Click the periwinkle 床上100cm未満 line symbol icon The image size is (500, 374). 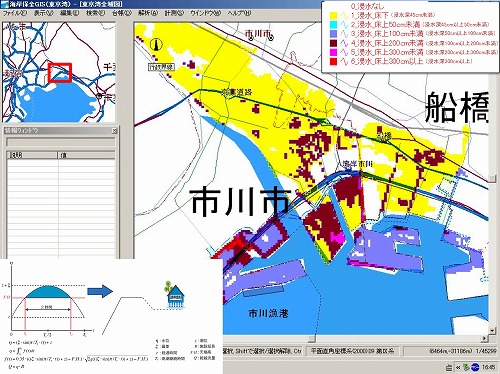(x=344, y=34)
